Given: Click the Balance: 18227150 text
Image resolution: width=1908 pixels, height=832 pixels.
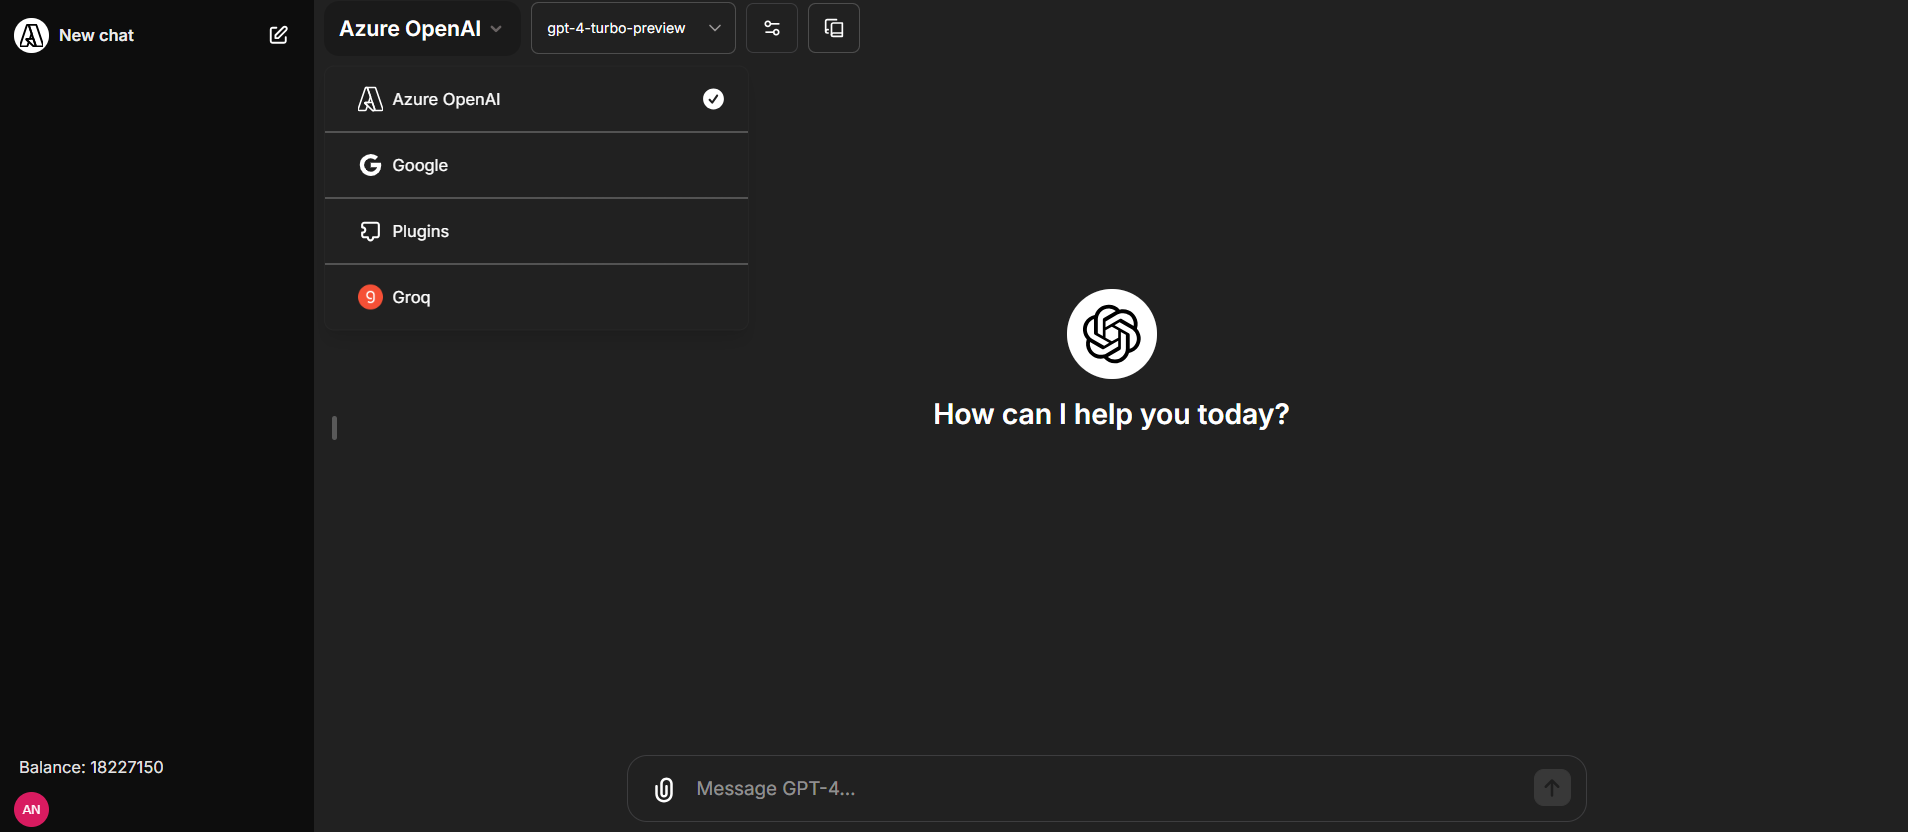Looking at the screenshot, I should pyautogui.click(x=91, y=767).
